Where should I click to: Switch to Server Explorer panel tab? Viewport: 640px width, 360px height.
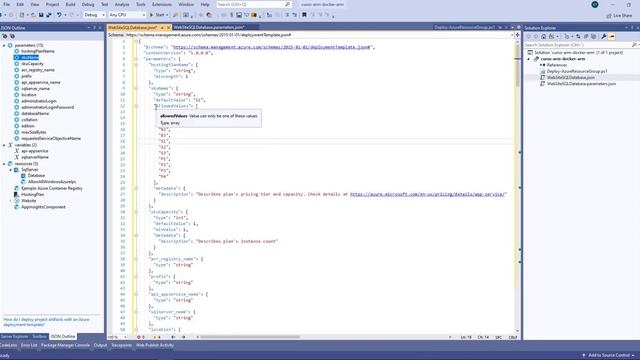(x=14, y=337)
